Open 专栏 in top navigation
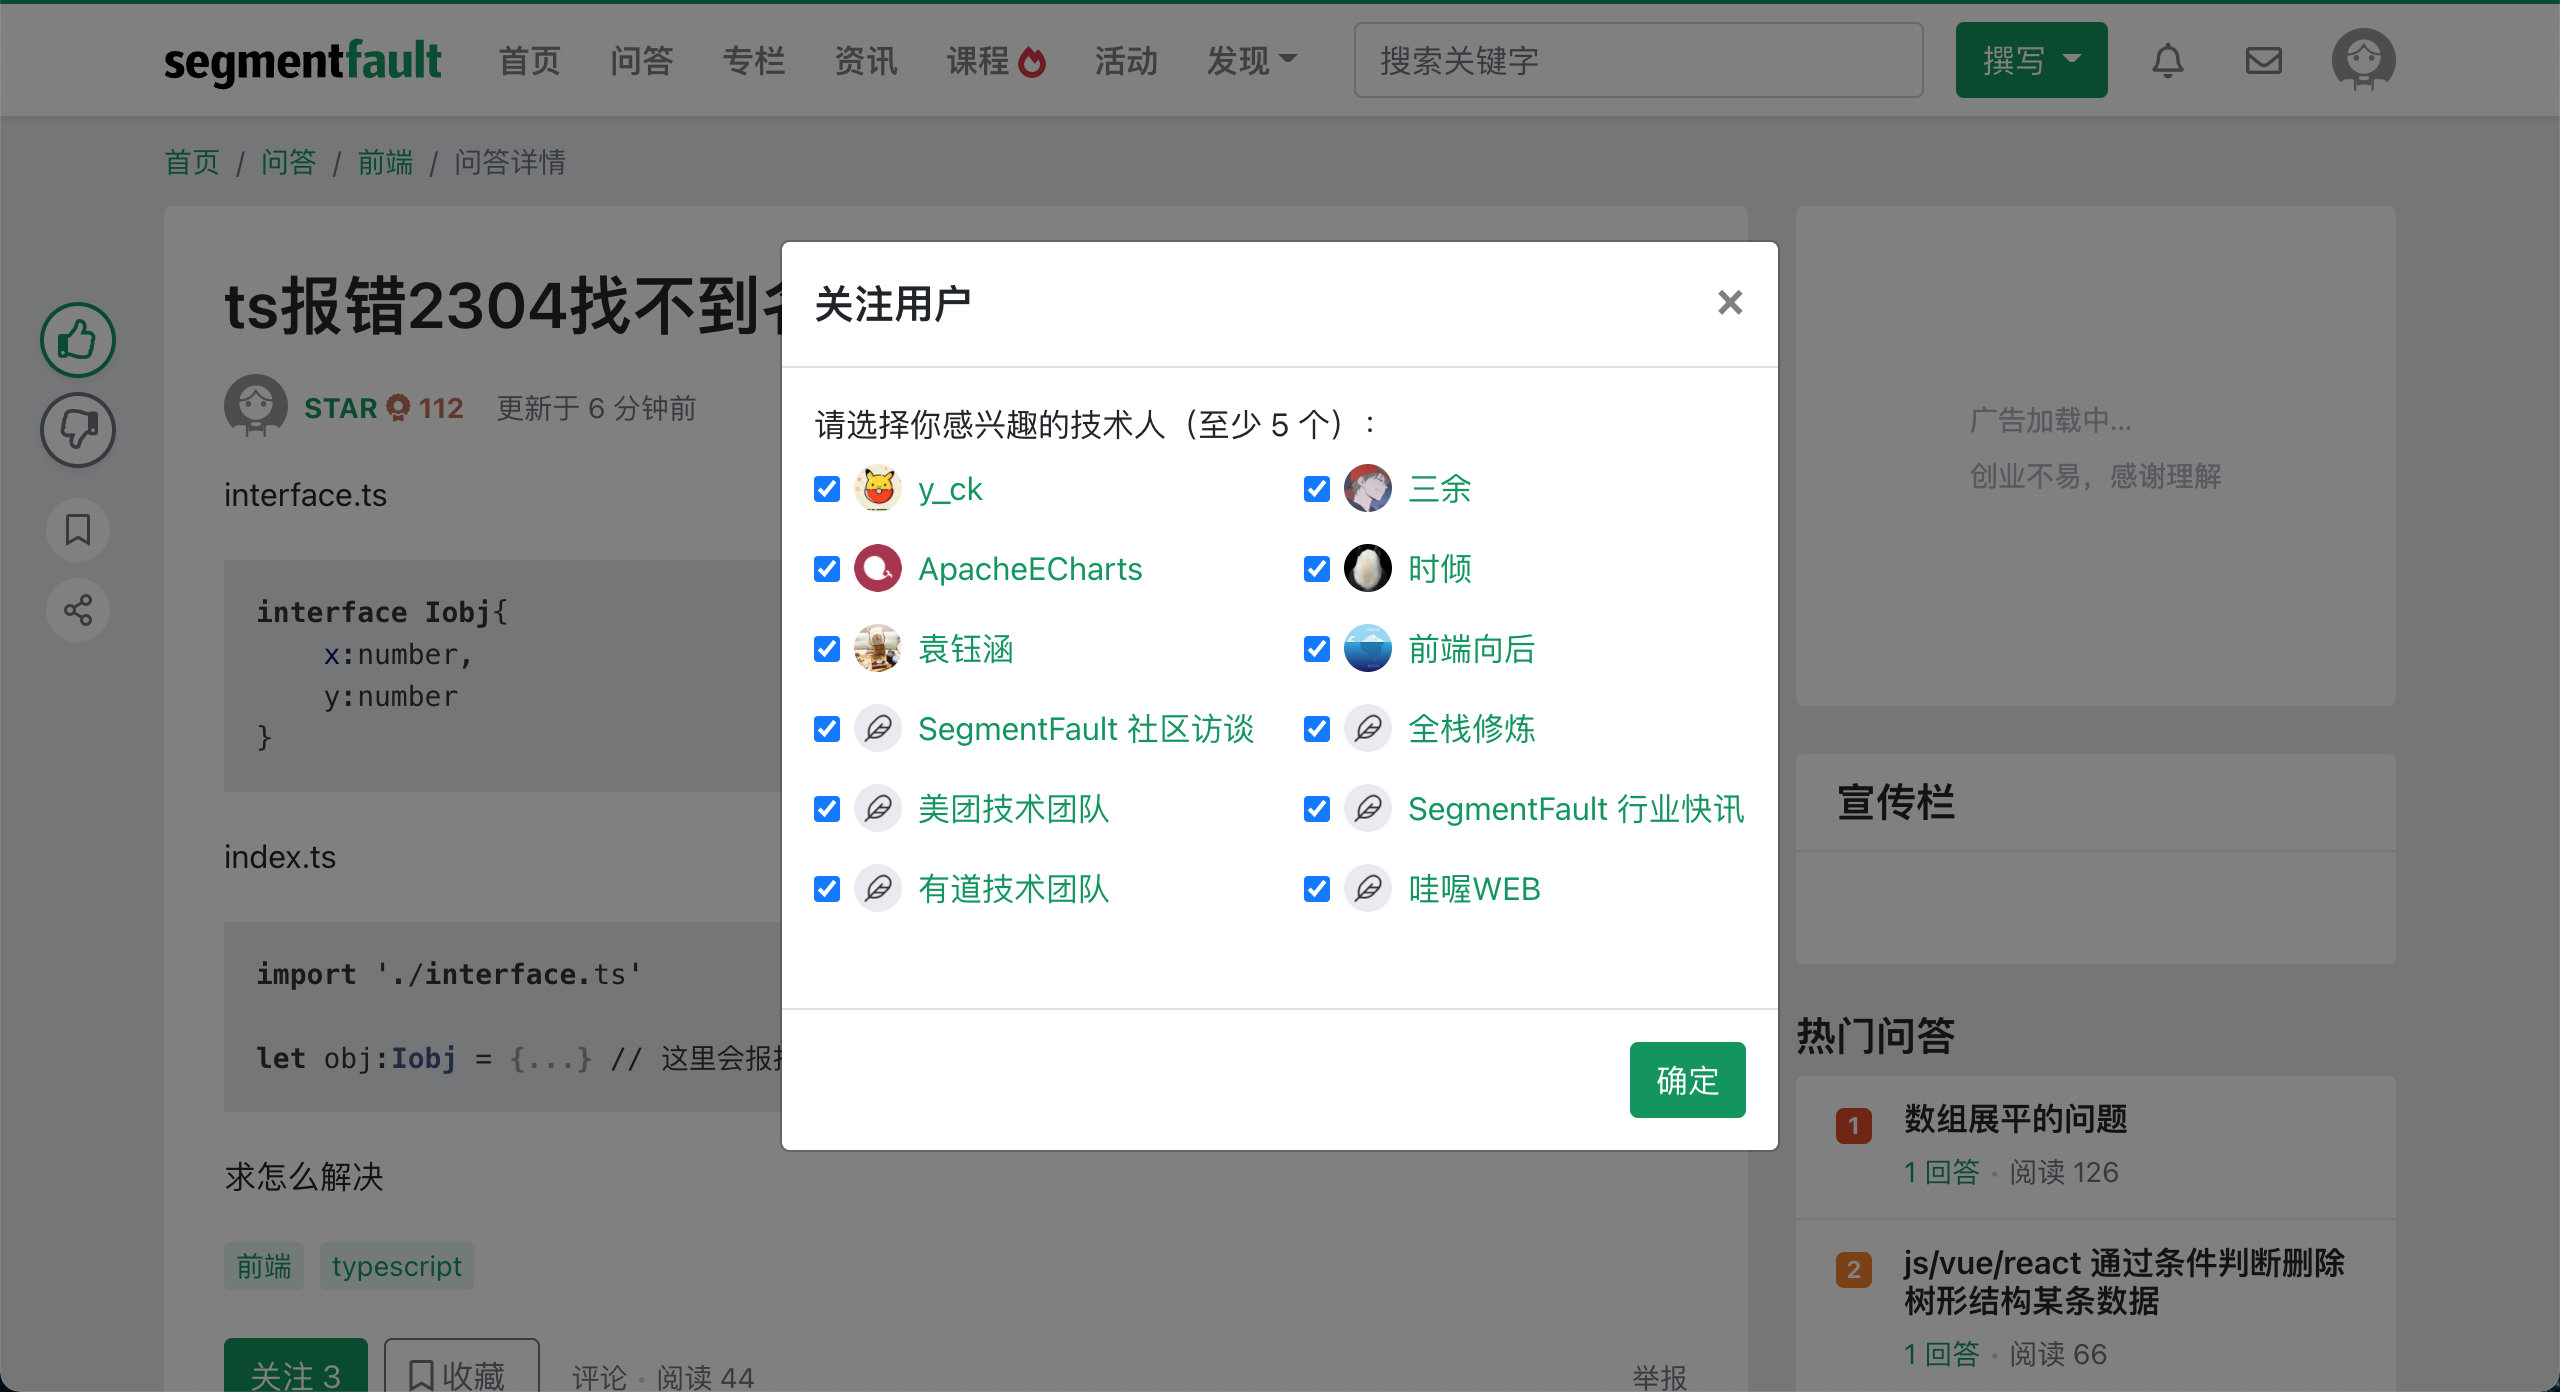Image resolution: width=2560 pixels, height=1392 pixels. [754, 61]
